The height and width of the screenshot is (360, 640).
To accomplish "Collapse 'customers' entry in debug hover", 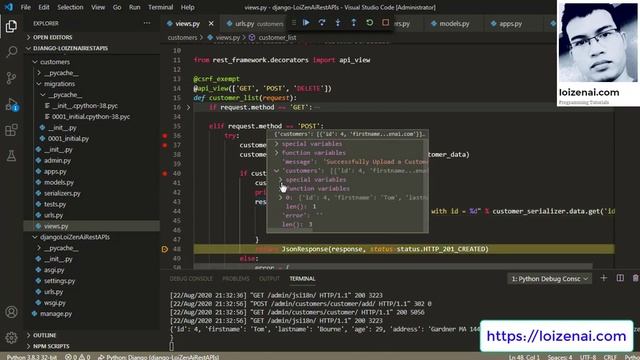I will click(277, 171).
